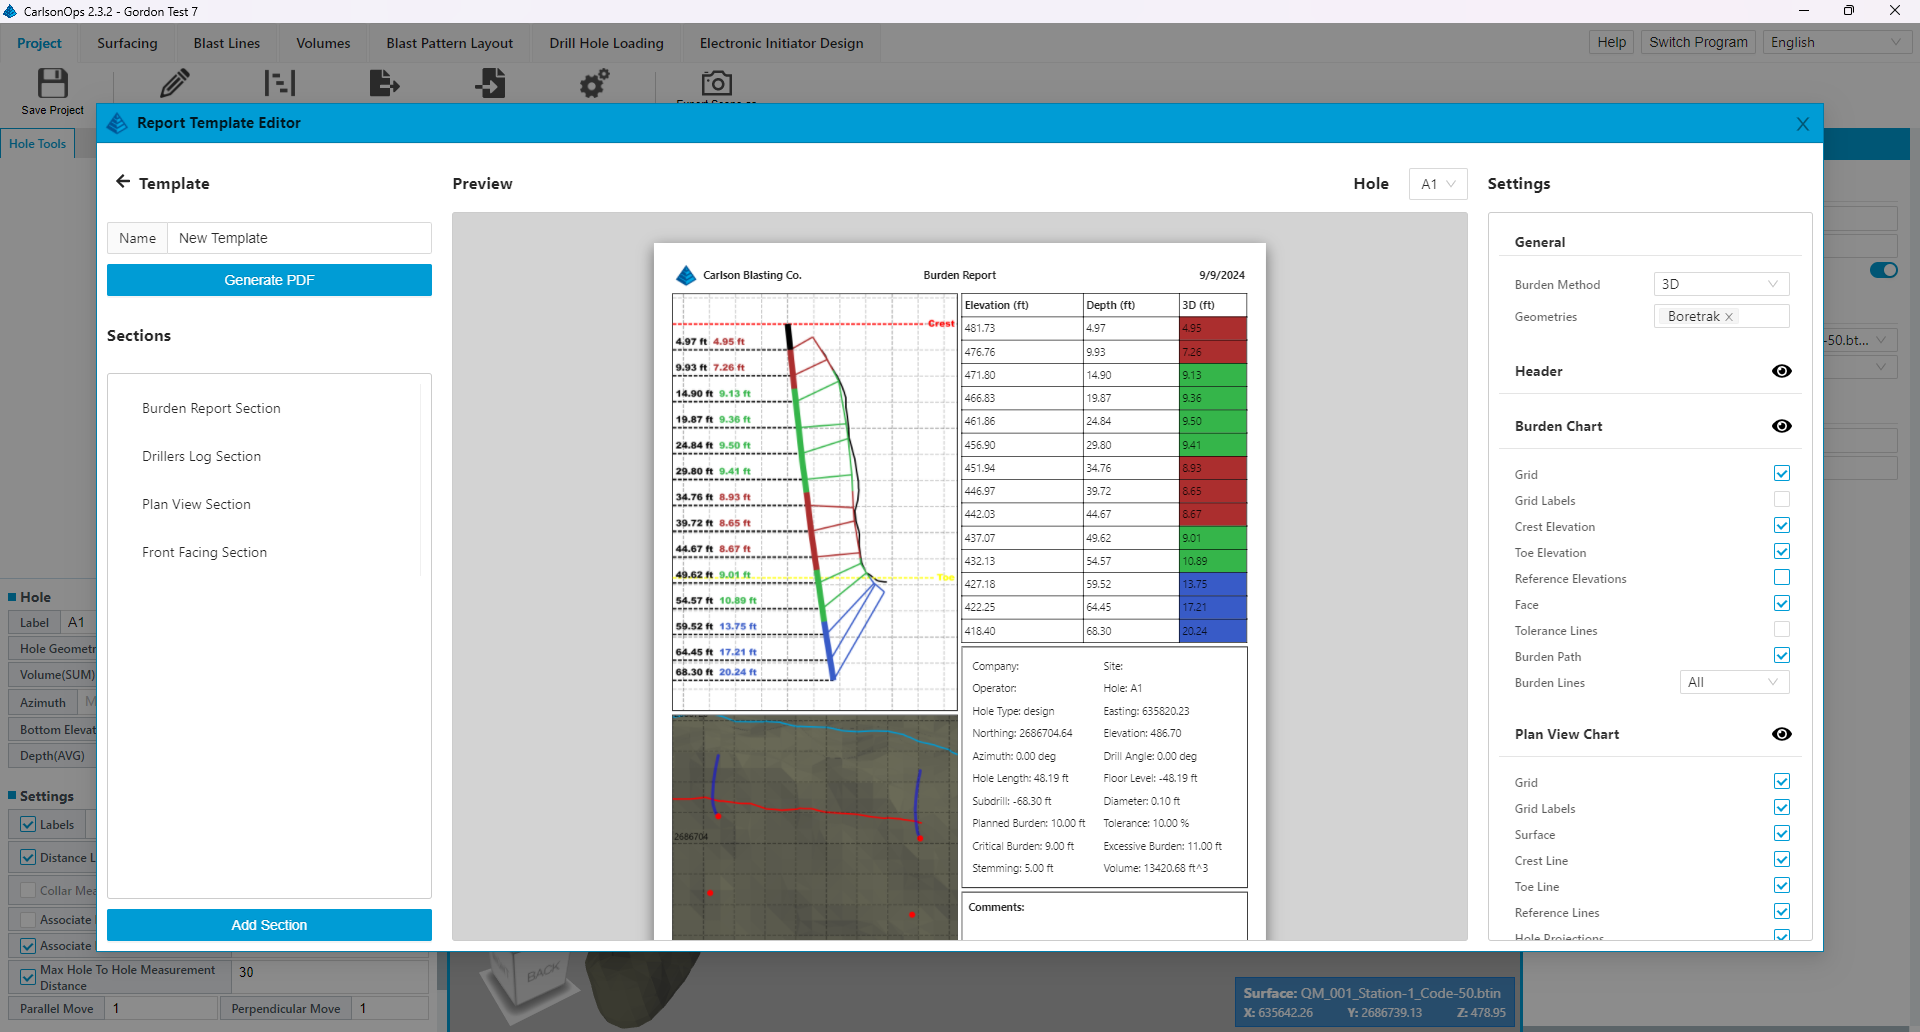1920x1032 pixels.
Task: Select Drillers Log Section in list
Action: click(201, 457)
